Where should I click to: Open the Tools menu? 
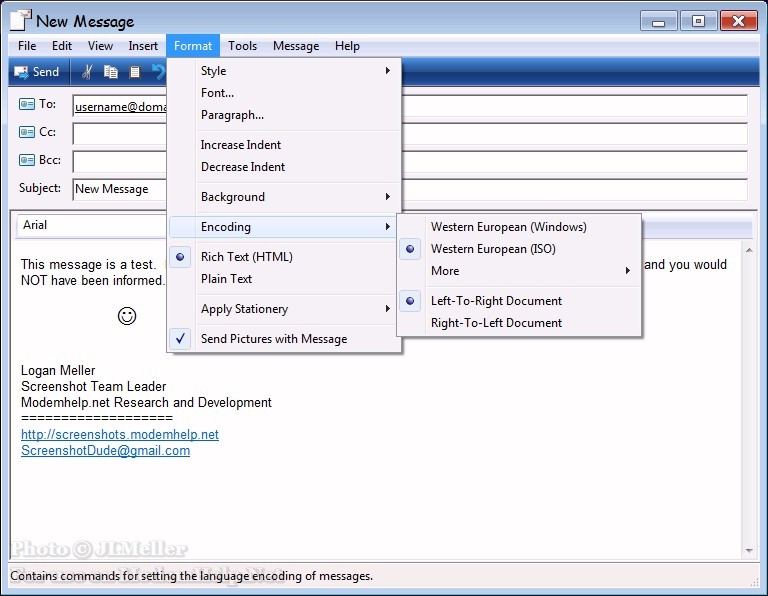click(242, 46)
